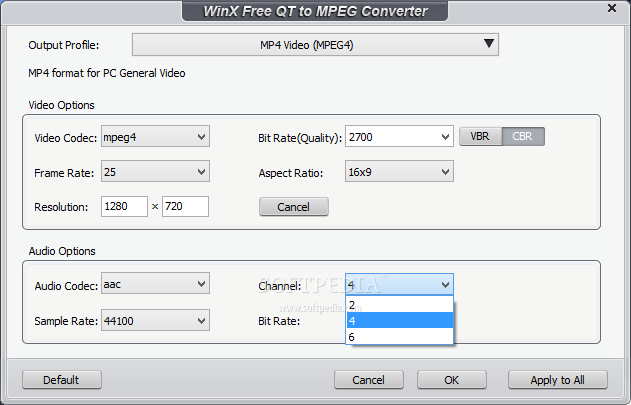Switch bitrate mode to CBR
The width and height of the screenshot is (631, 405).
(x=523, y=137)
